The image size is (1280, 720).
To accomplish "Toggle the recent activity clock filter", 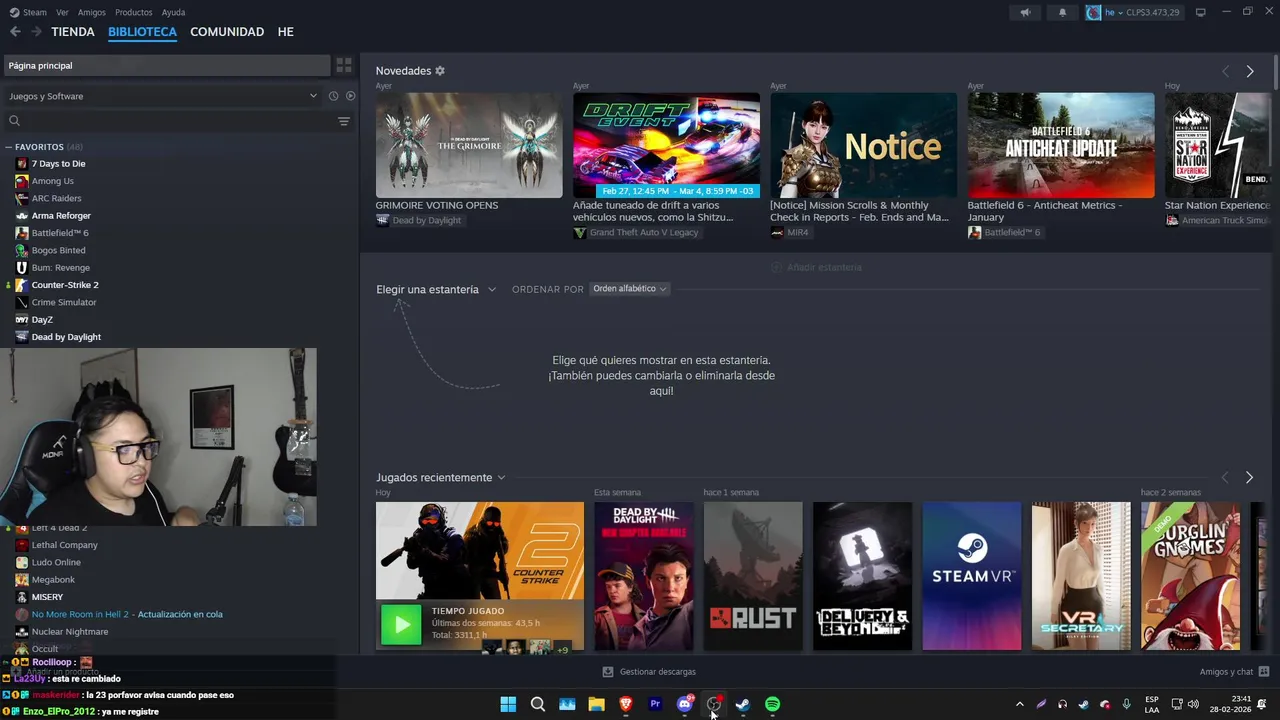I will 333,96.
